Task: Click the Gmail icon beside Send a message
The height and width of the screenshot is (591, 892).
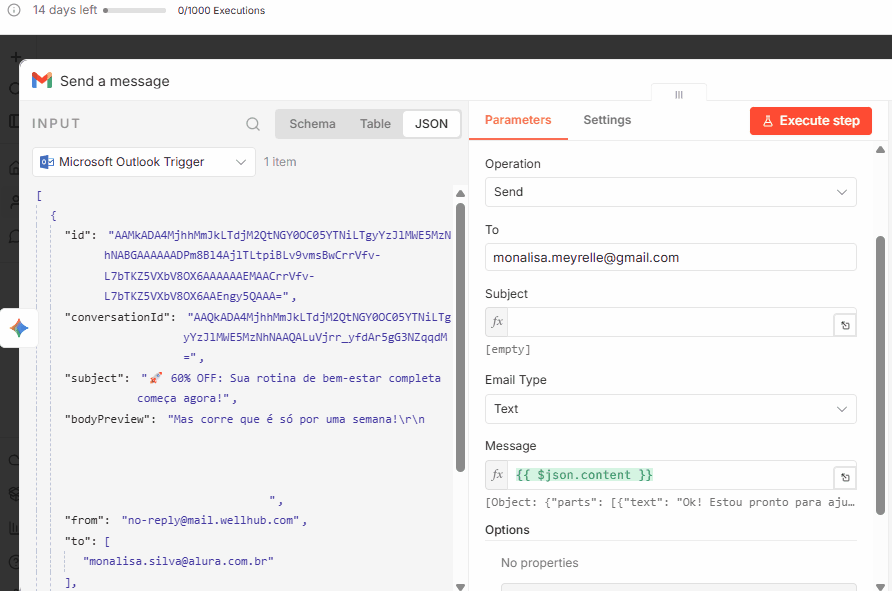Action: point(41,81)
